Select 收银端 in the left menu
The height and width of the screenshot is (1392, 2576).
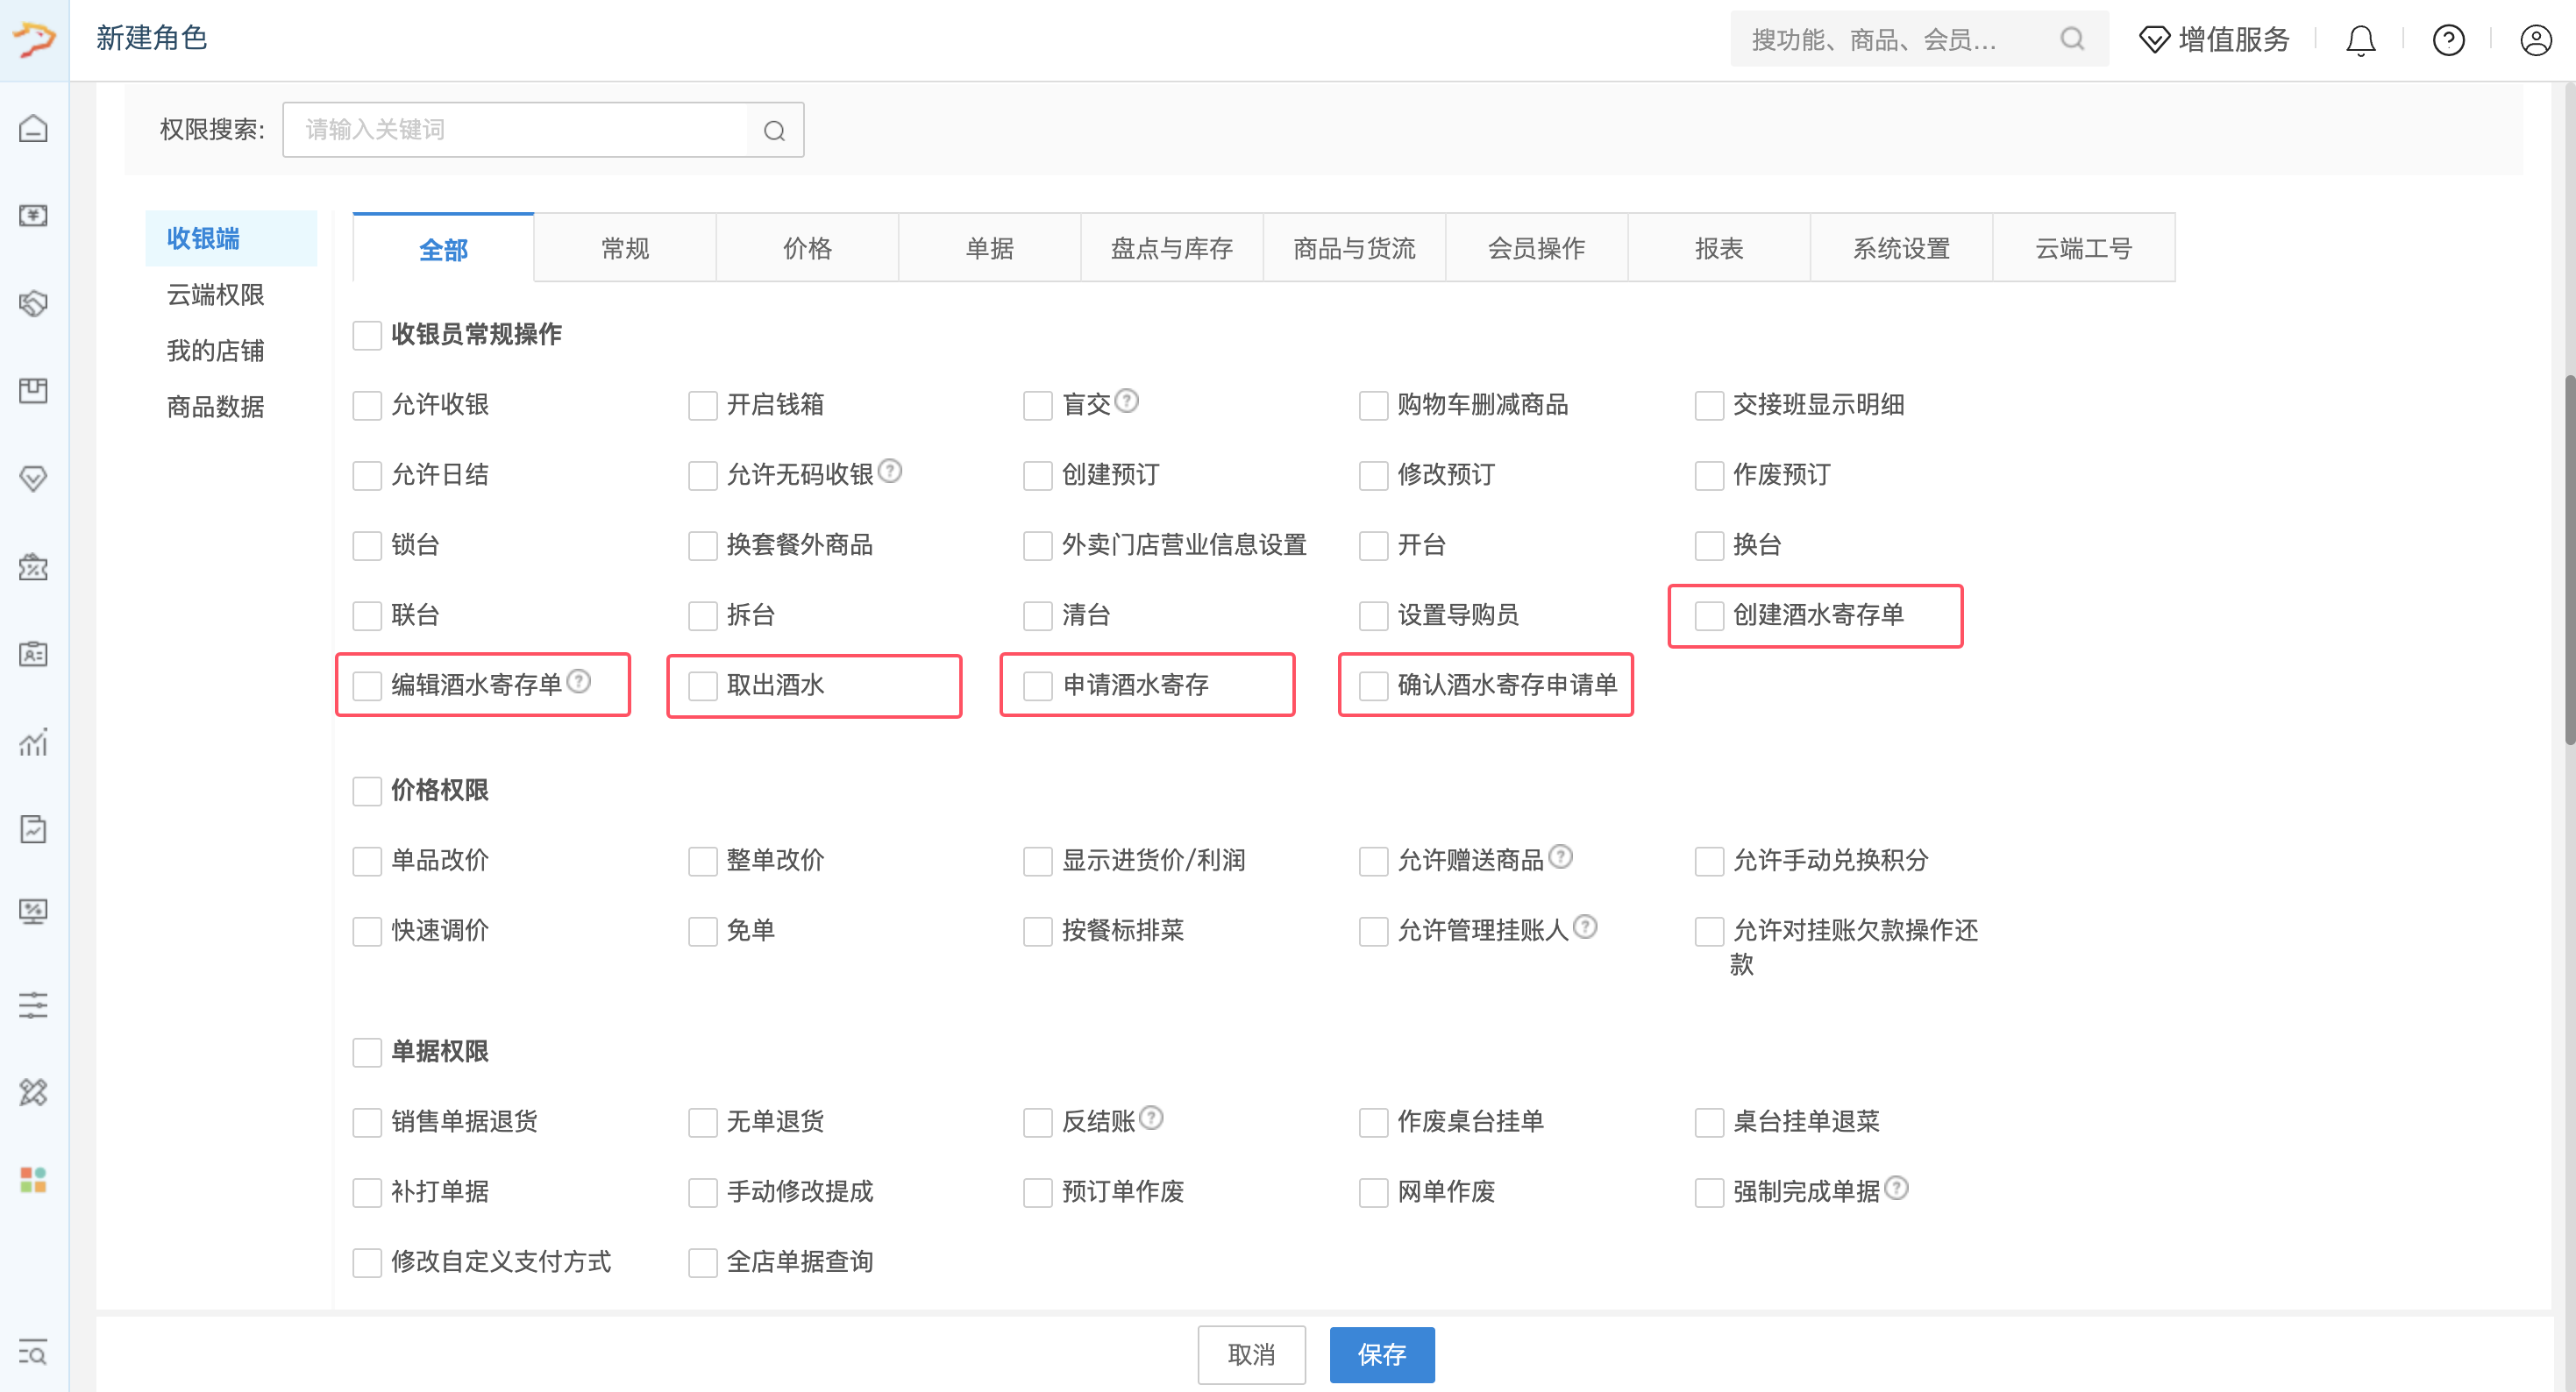tap(231, 238)
